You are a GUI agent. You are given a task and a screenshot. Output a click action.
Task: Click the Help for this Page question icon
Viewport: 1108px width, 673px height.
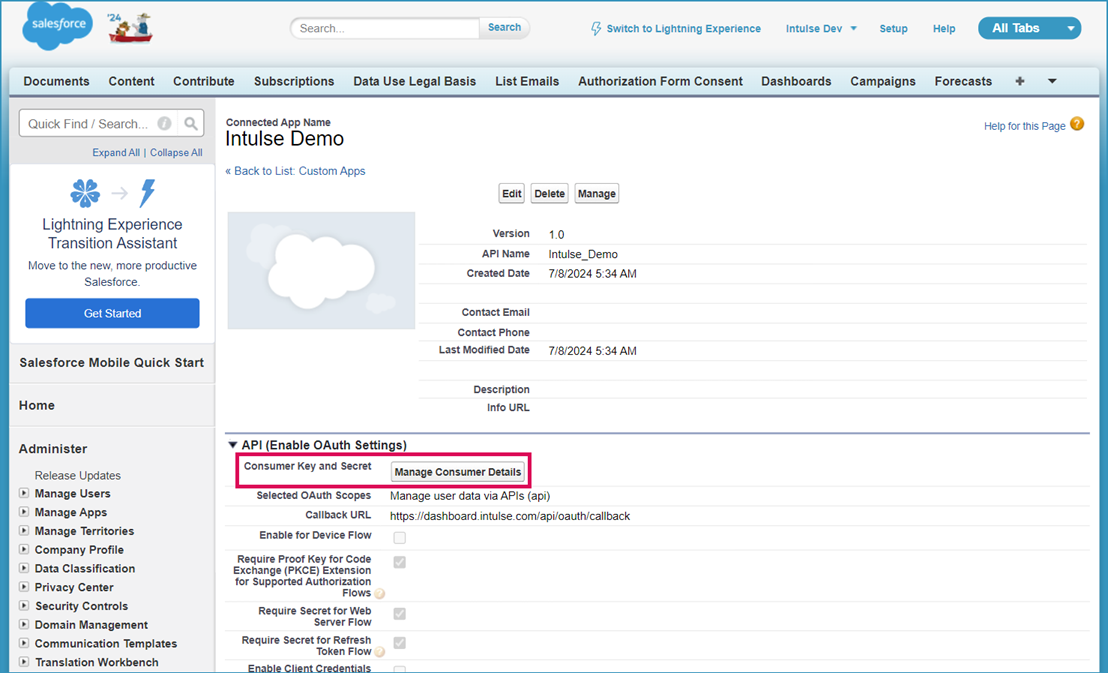[1077, 124]
